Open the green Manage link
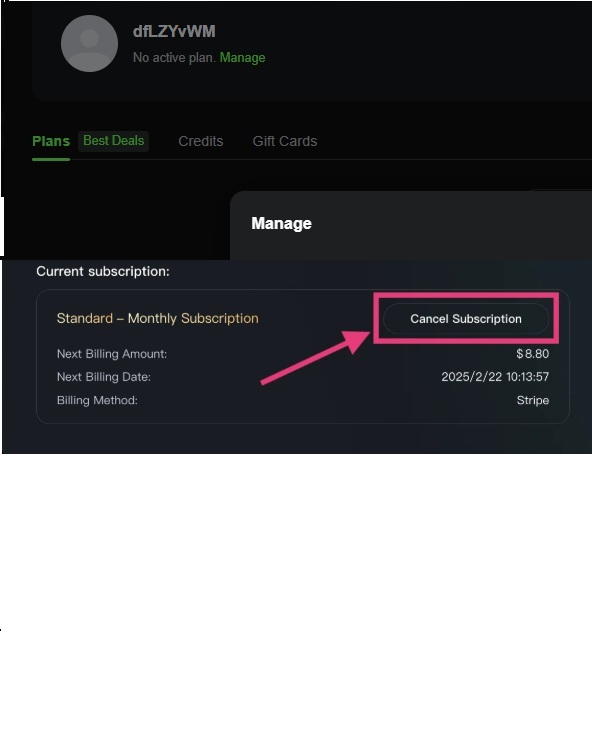Screen dimensions: 592x745 point(242,57)
